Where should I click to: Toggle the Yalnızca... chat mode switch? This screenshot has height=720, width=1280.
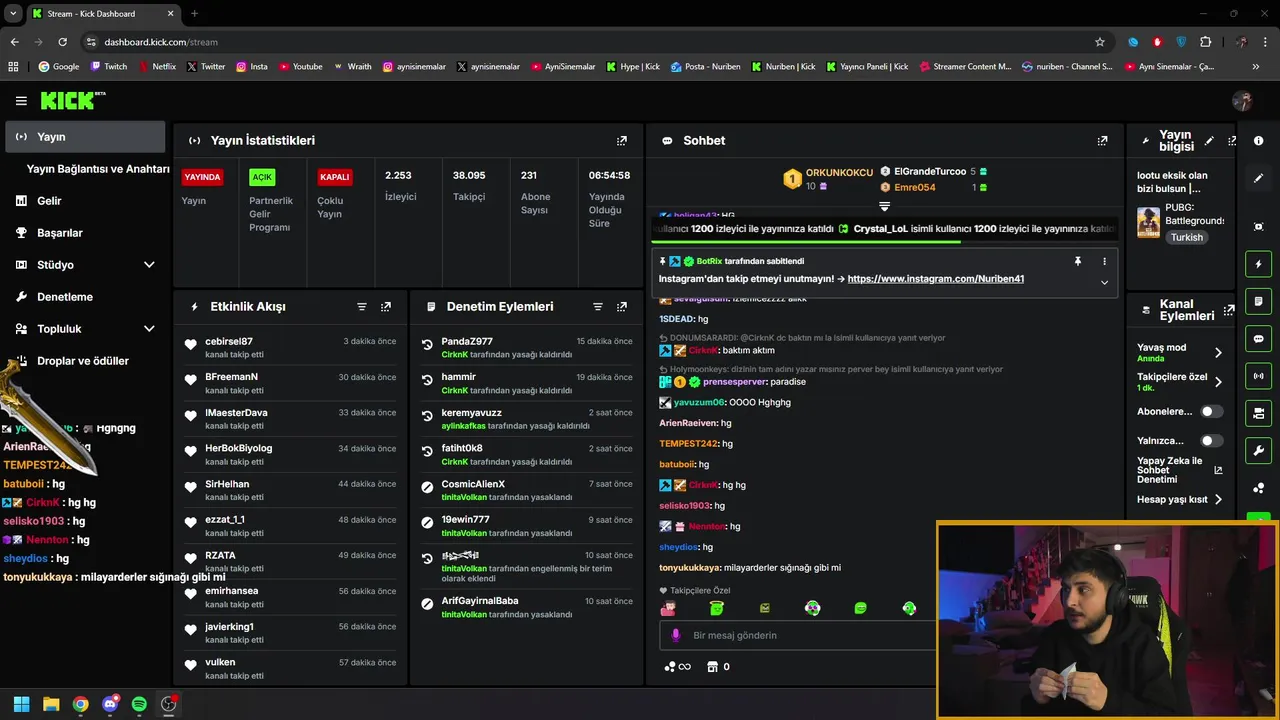click(x=1211, y=440)
